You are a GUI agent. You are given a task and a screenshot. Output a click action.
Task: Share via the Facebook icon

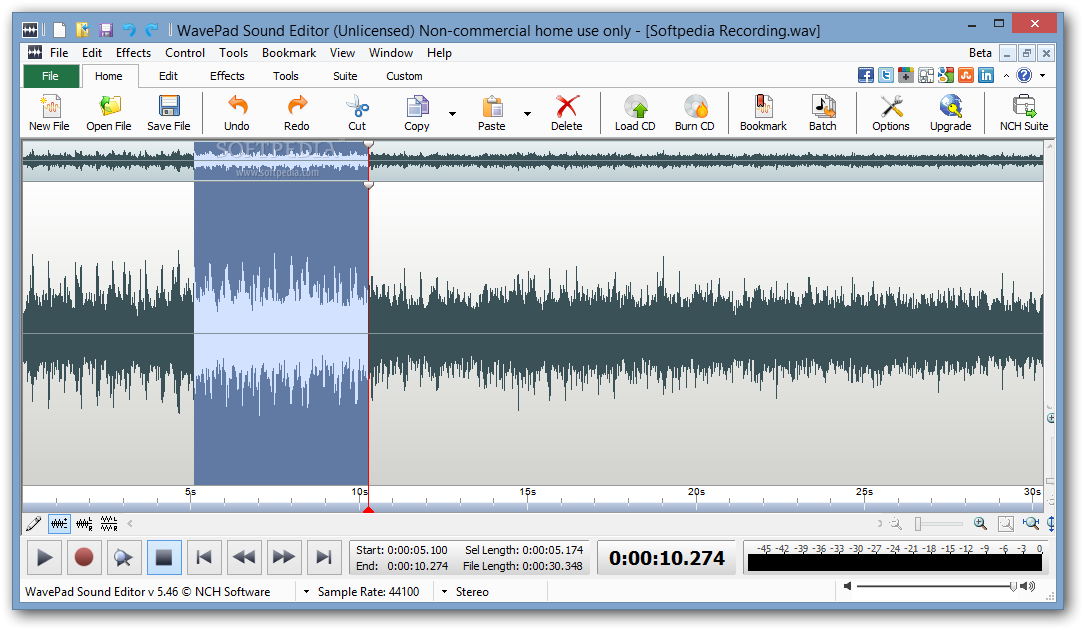866,75
